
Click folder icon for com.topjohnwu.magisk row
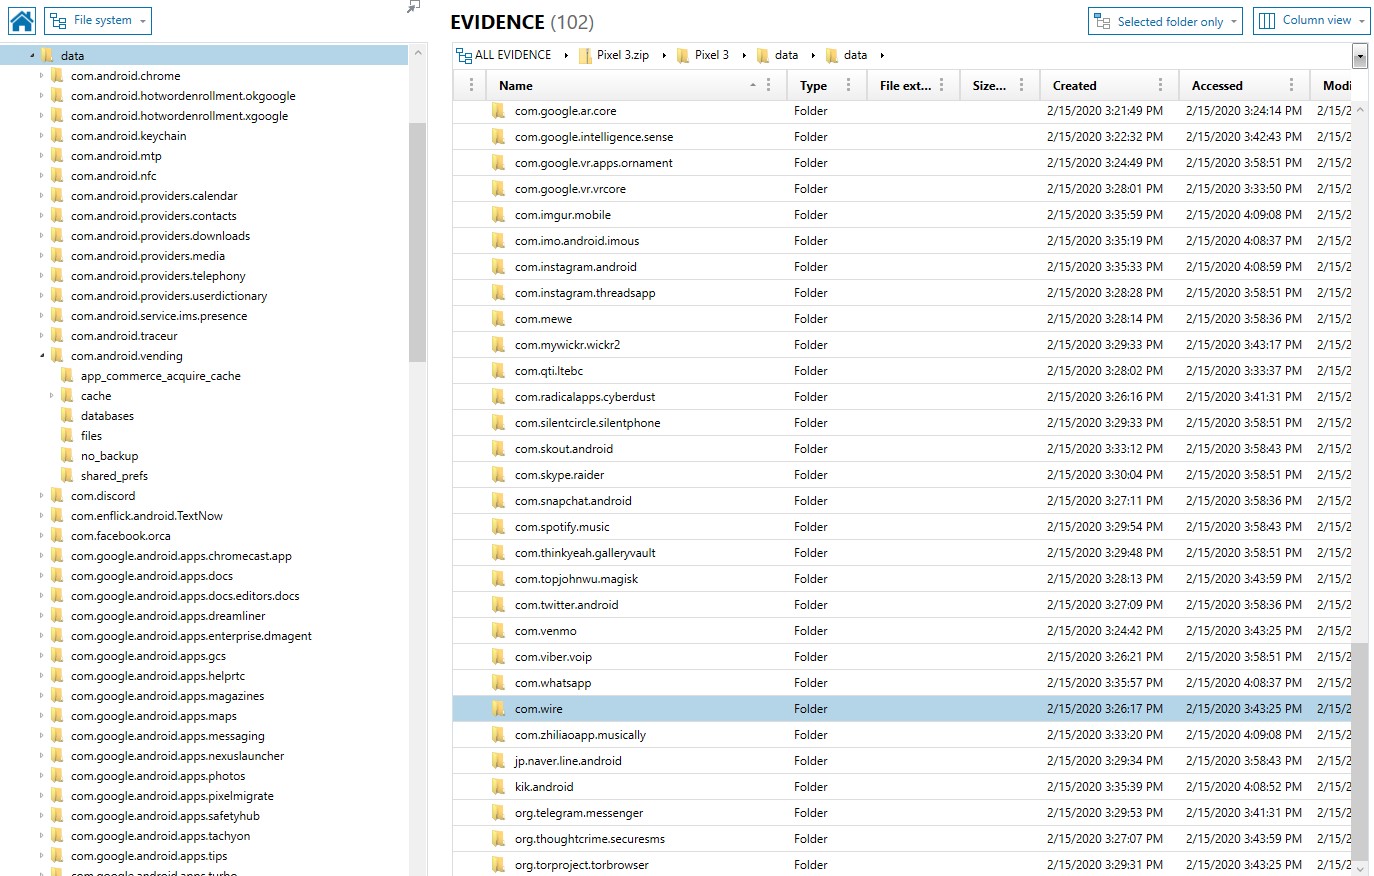point(498,579)
